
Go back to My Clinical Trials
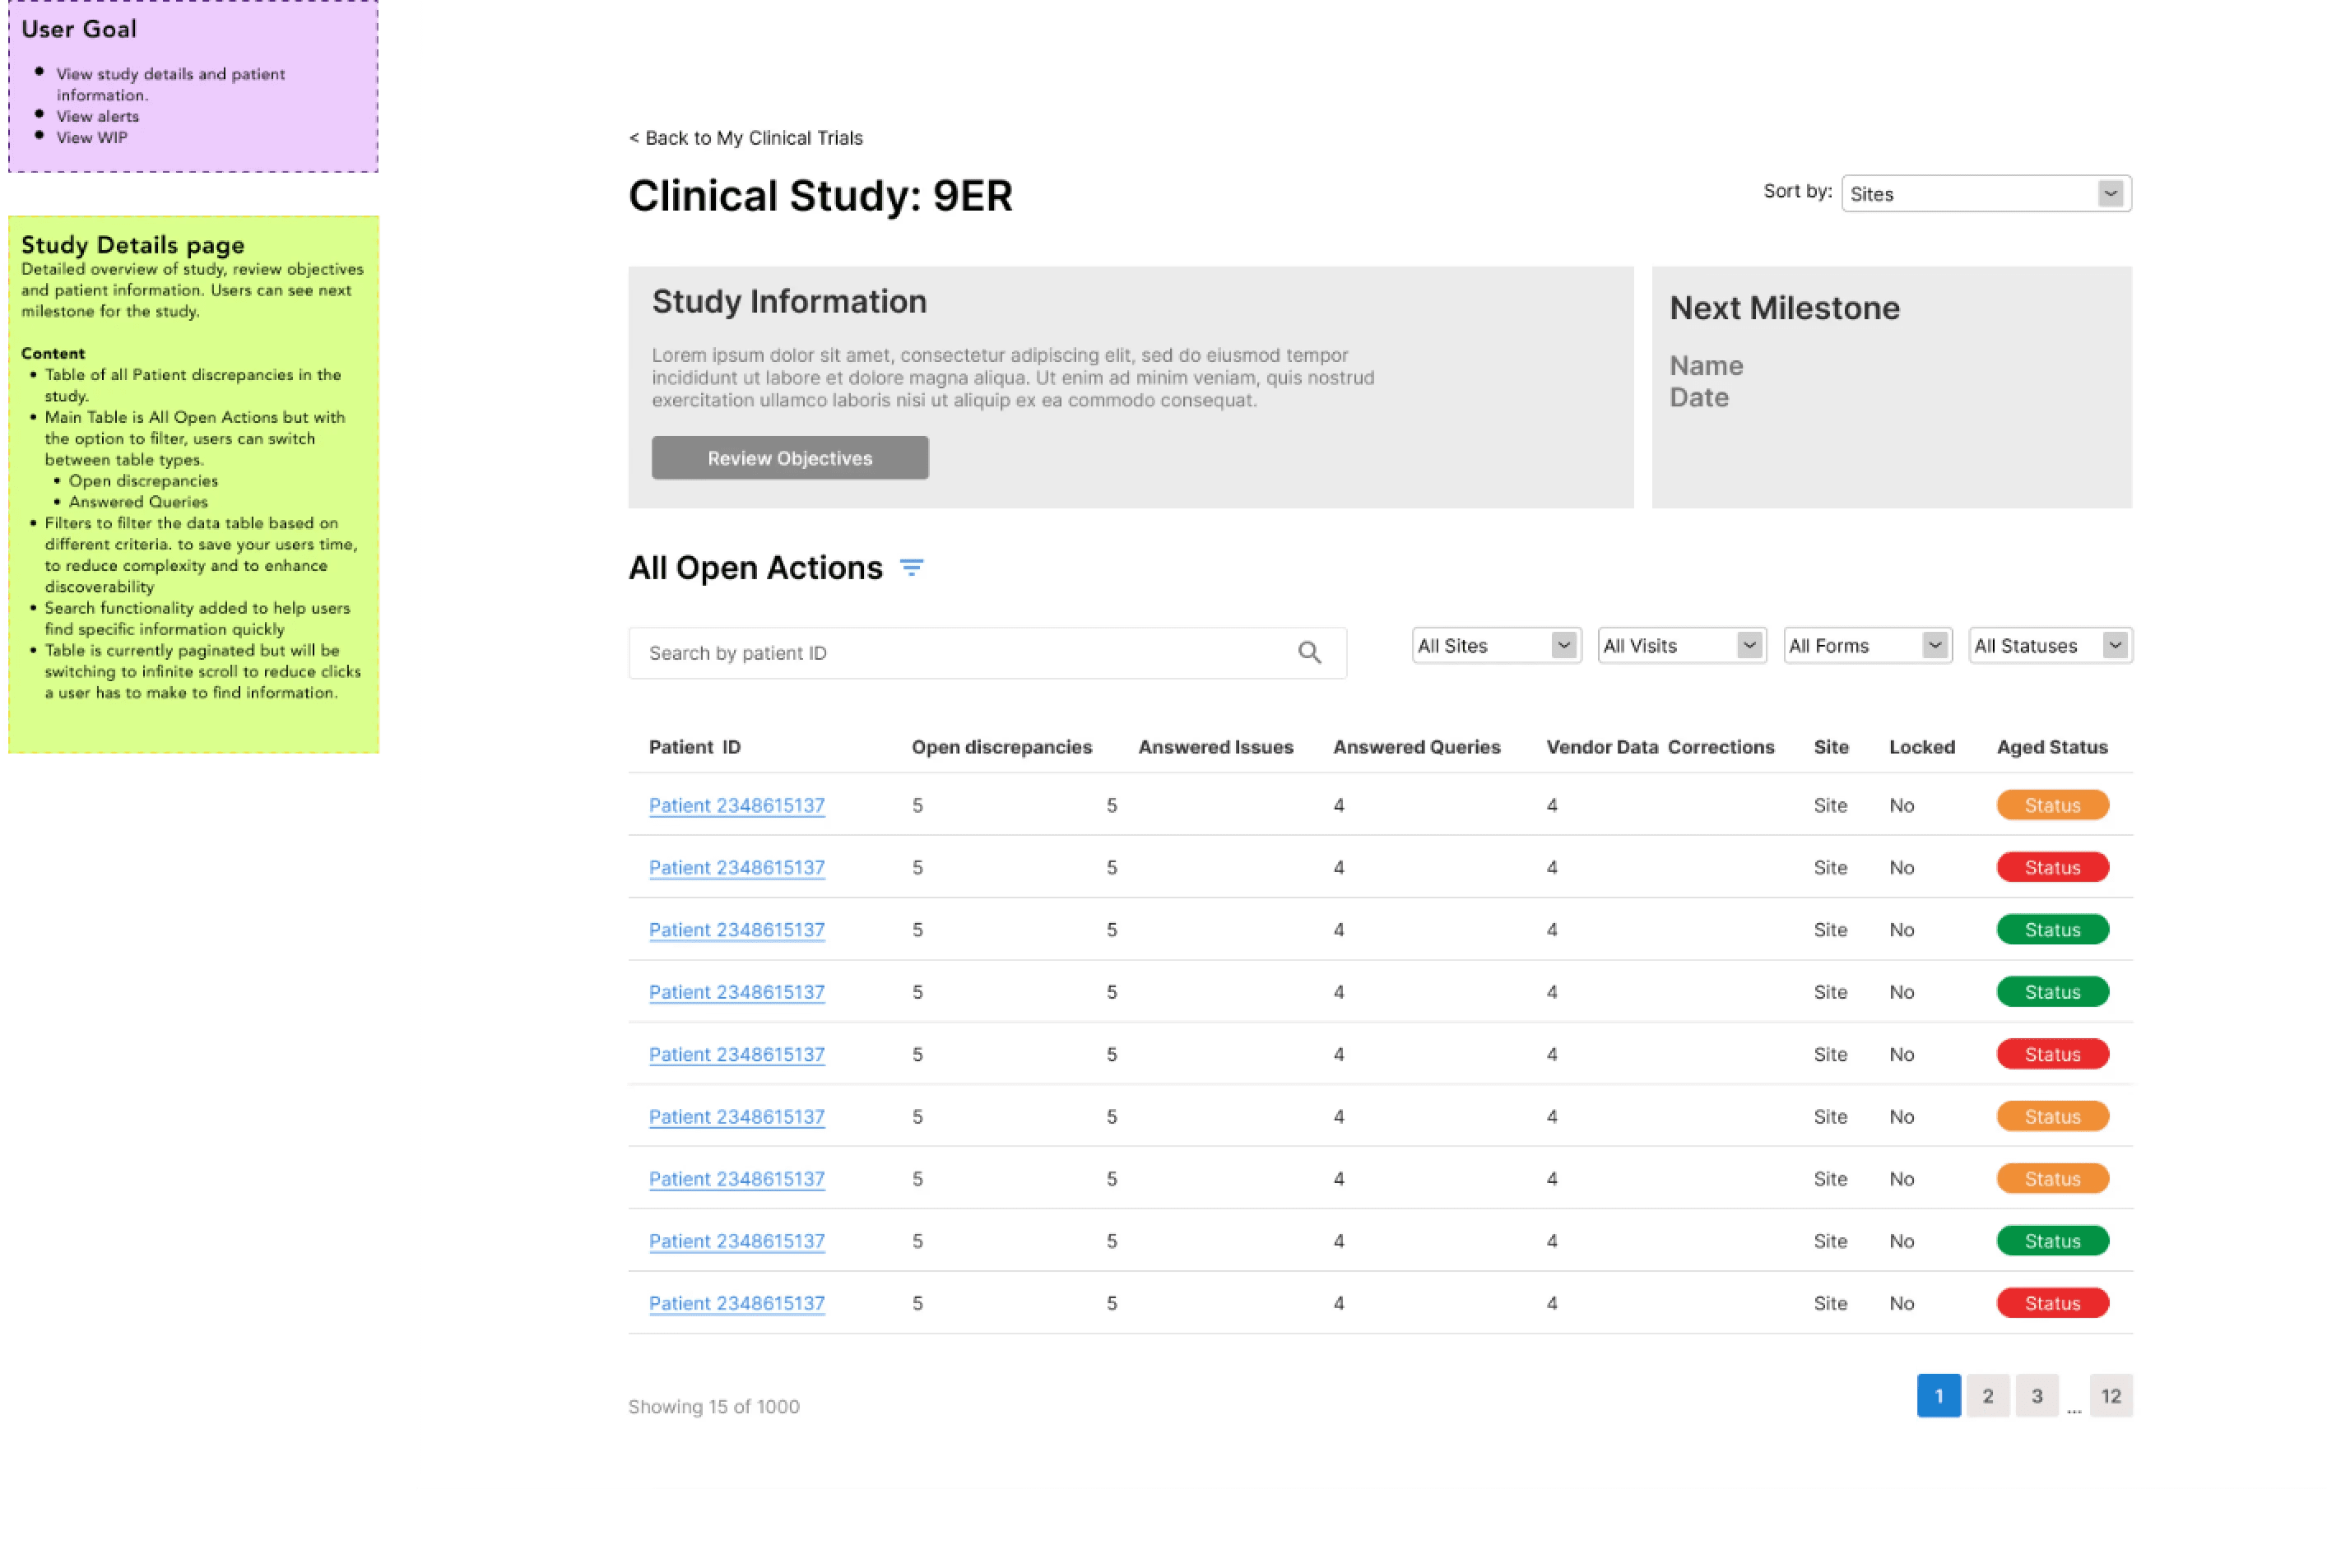[745, 138]
